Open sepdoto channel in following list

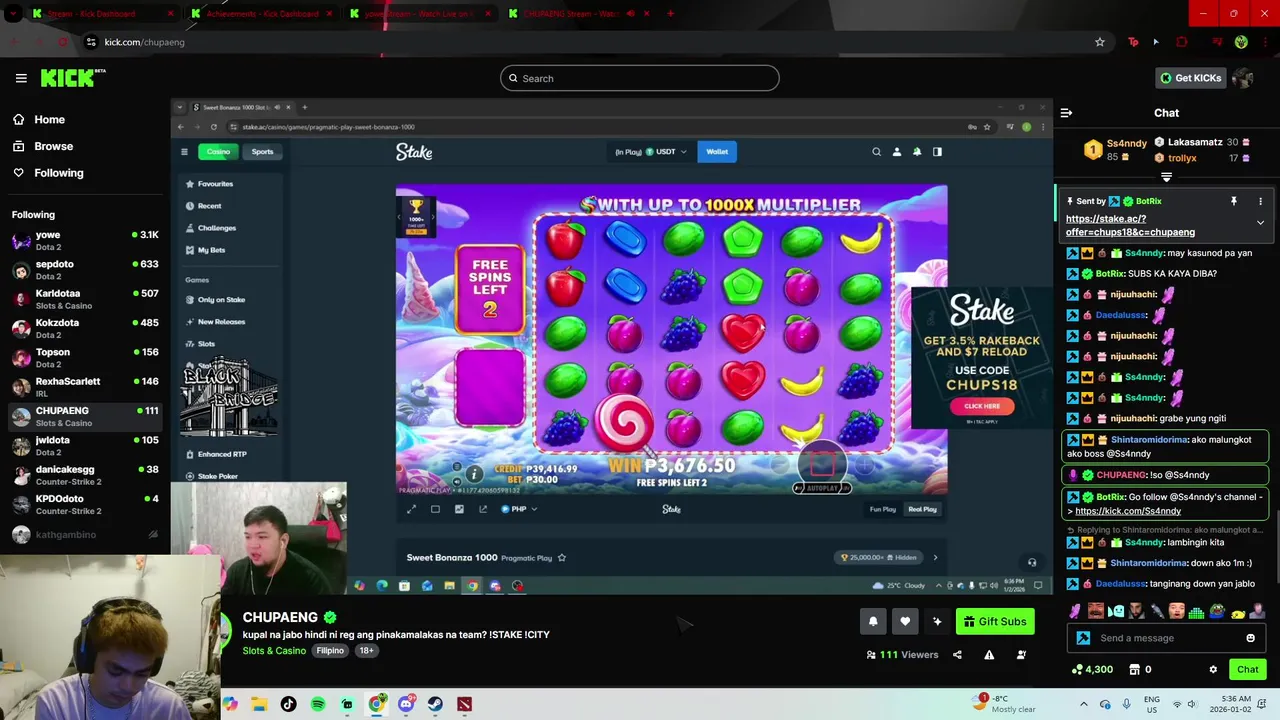85,270
